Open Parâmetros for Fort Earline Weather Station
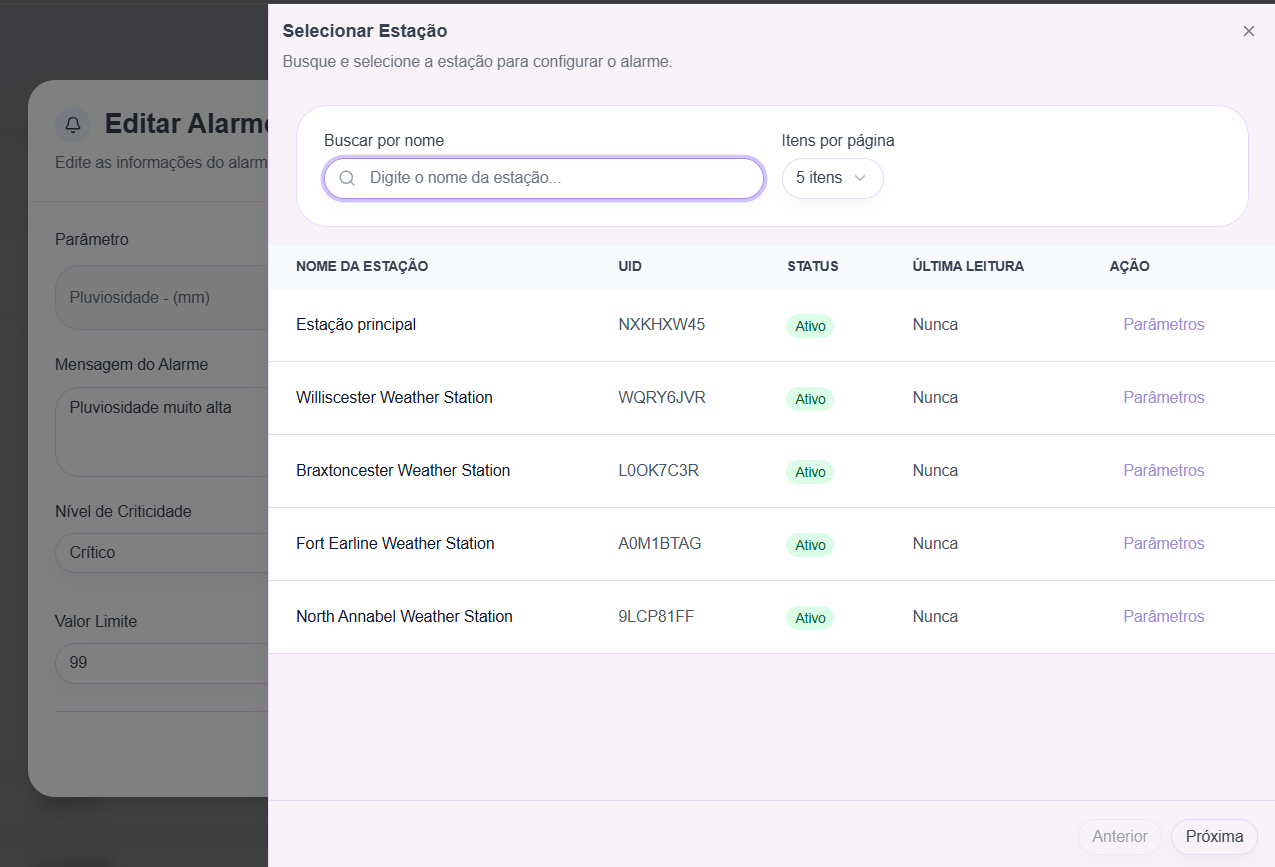This screenshot has height=867, width=1275. click(x=1163, y=544)
